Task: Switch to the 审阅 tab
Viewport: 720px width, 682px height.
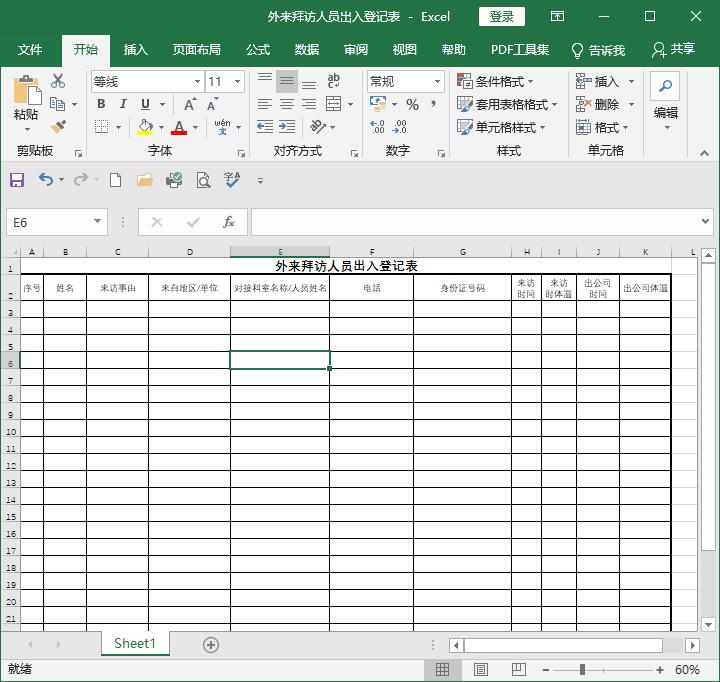Action: pos(356,50)
